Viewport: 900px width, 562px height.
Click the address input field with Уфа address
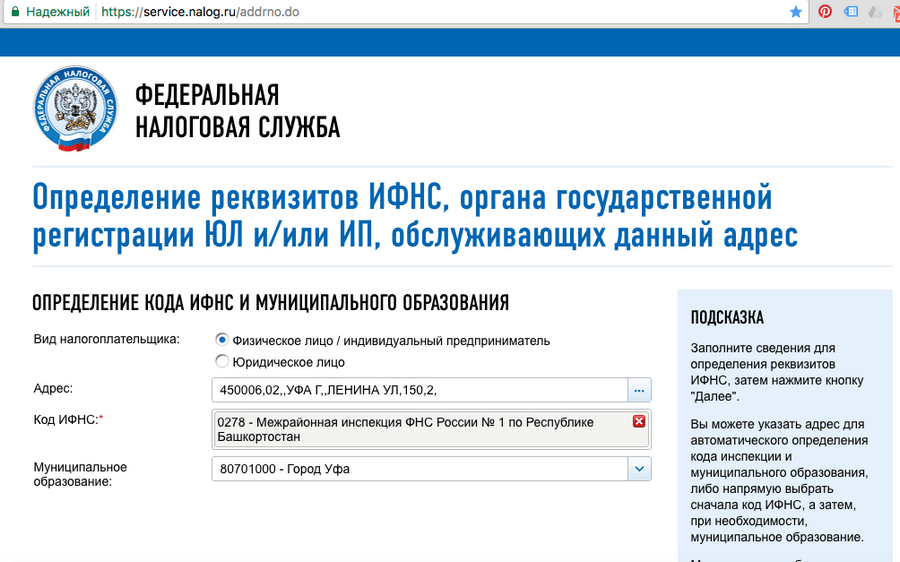[420, 389]
